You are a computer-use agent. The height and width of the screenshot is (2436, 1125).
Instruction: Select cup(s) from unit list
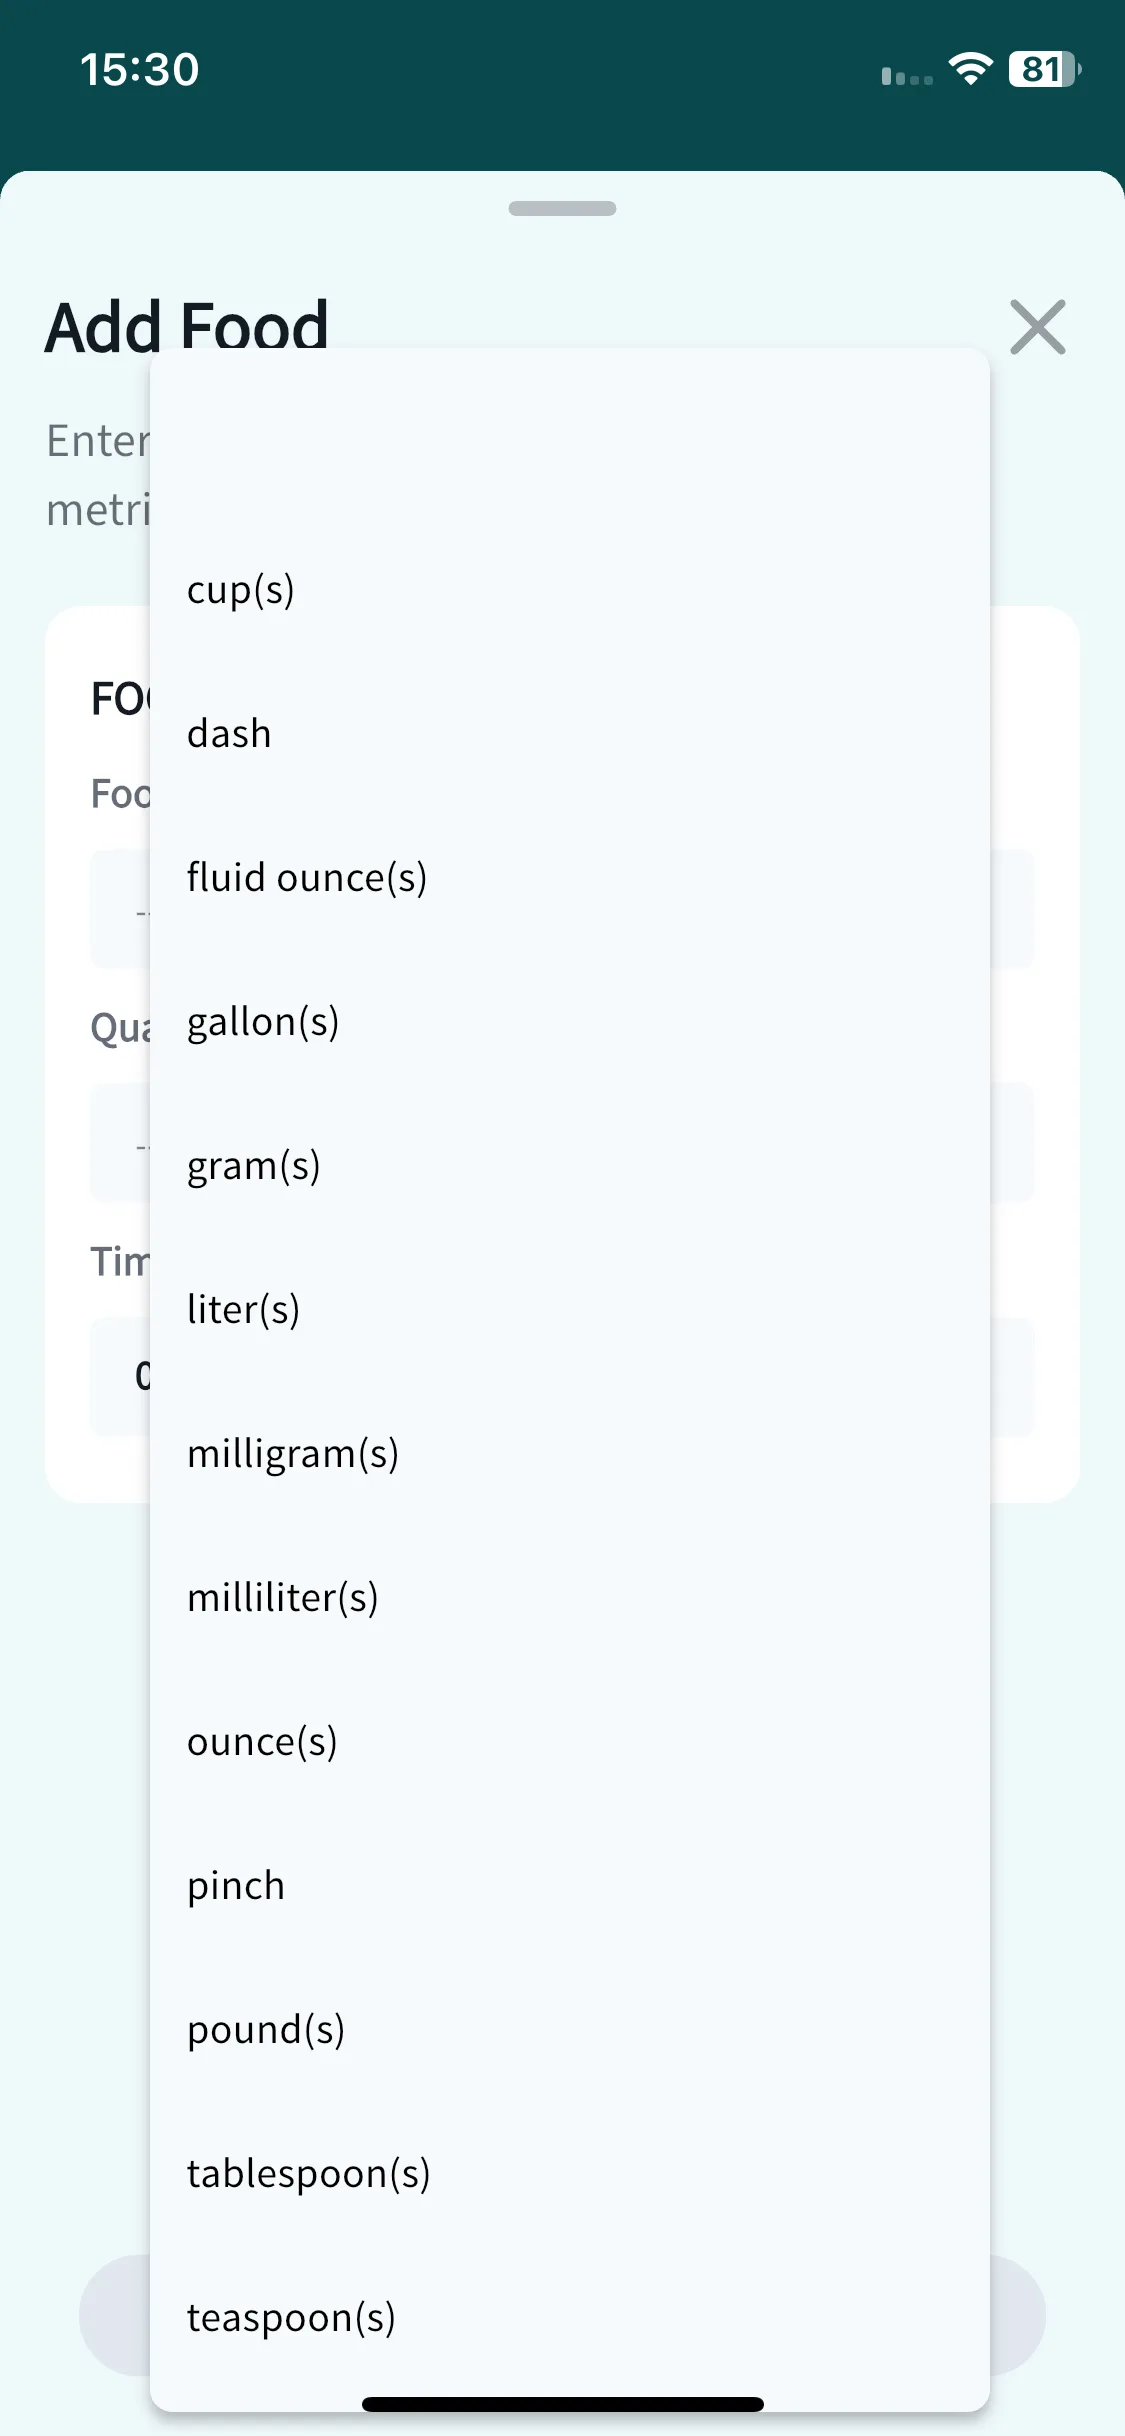coord(569,590)
